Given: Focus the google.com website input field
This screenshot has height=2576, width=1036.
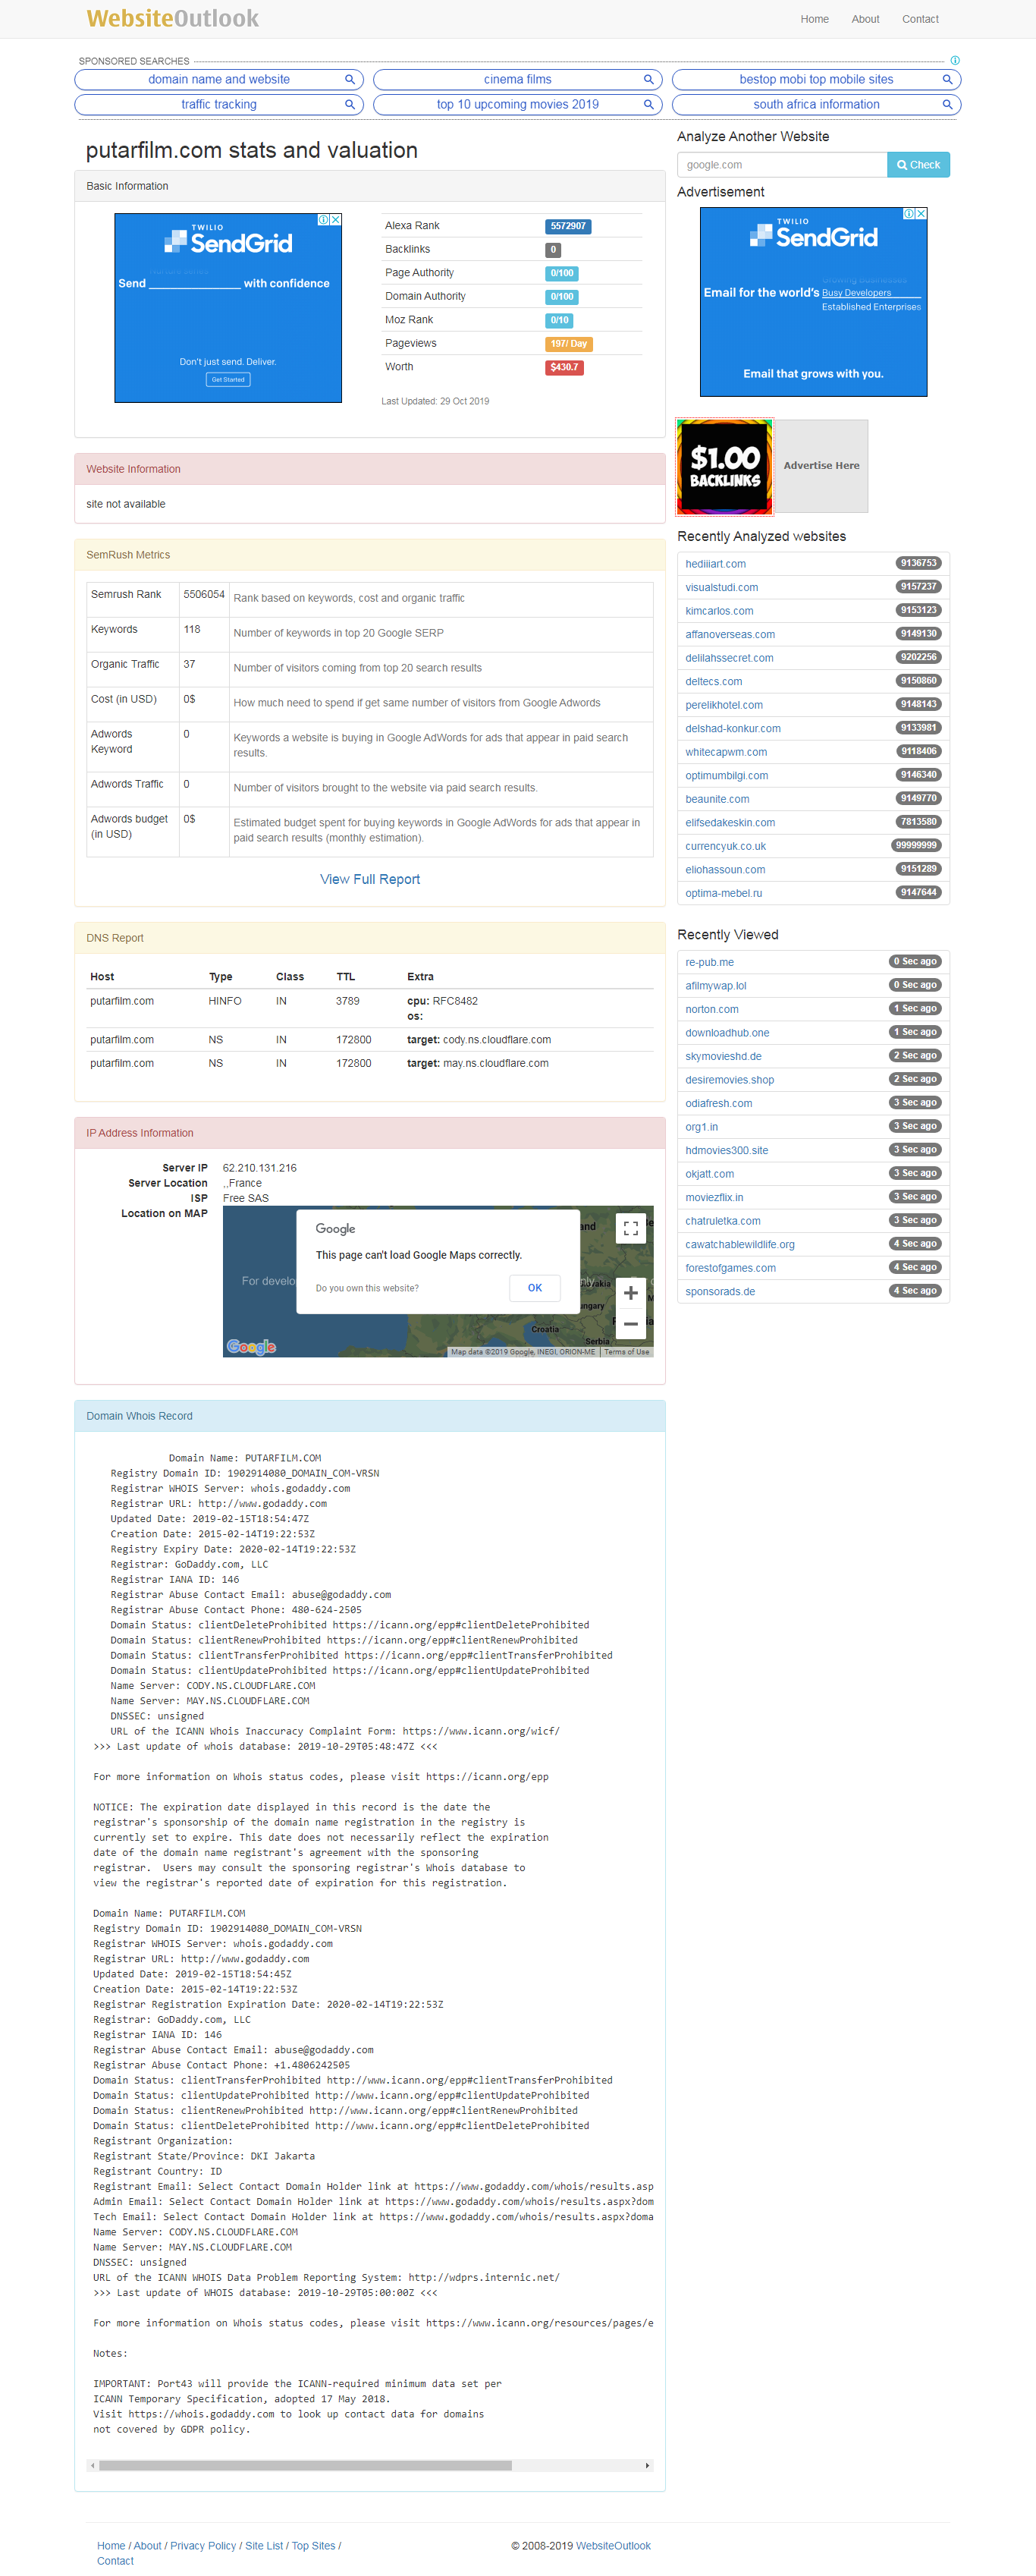Looking at the screenshot, I should tap(782, 165).
